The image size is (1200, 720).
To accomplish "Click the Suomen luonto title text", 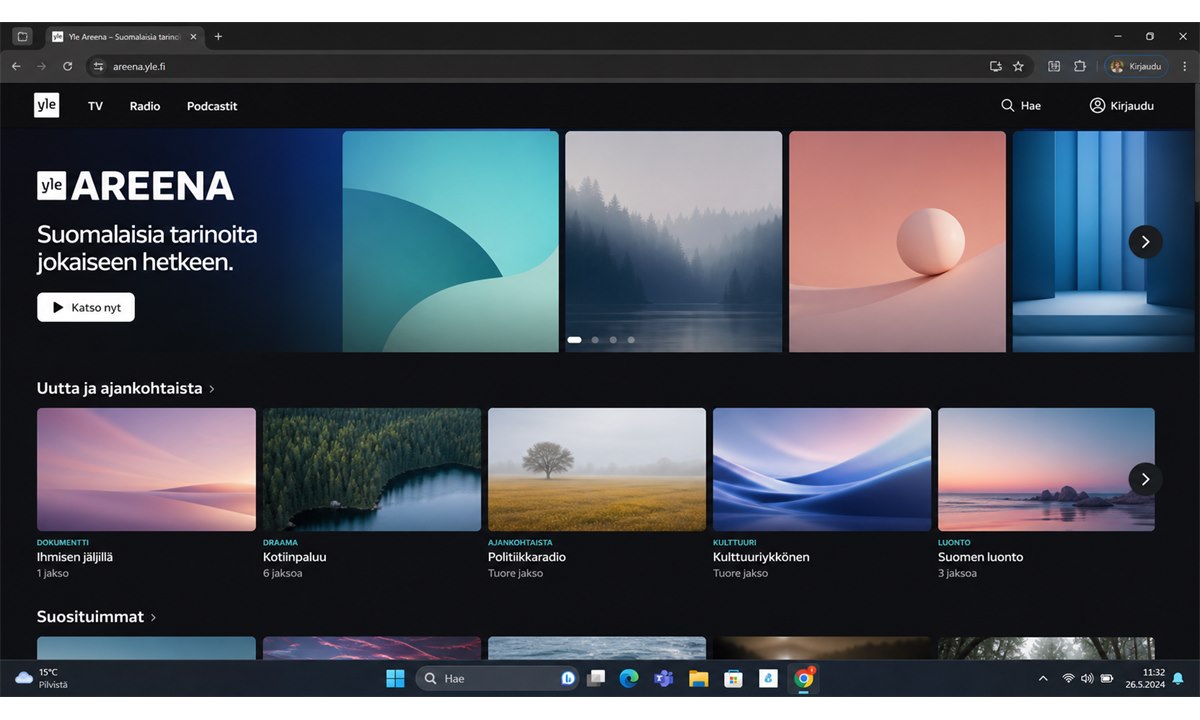I will pos(981,557).
